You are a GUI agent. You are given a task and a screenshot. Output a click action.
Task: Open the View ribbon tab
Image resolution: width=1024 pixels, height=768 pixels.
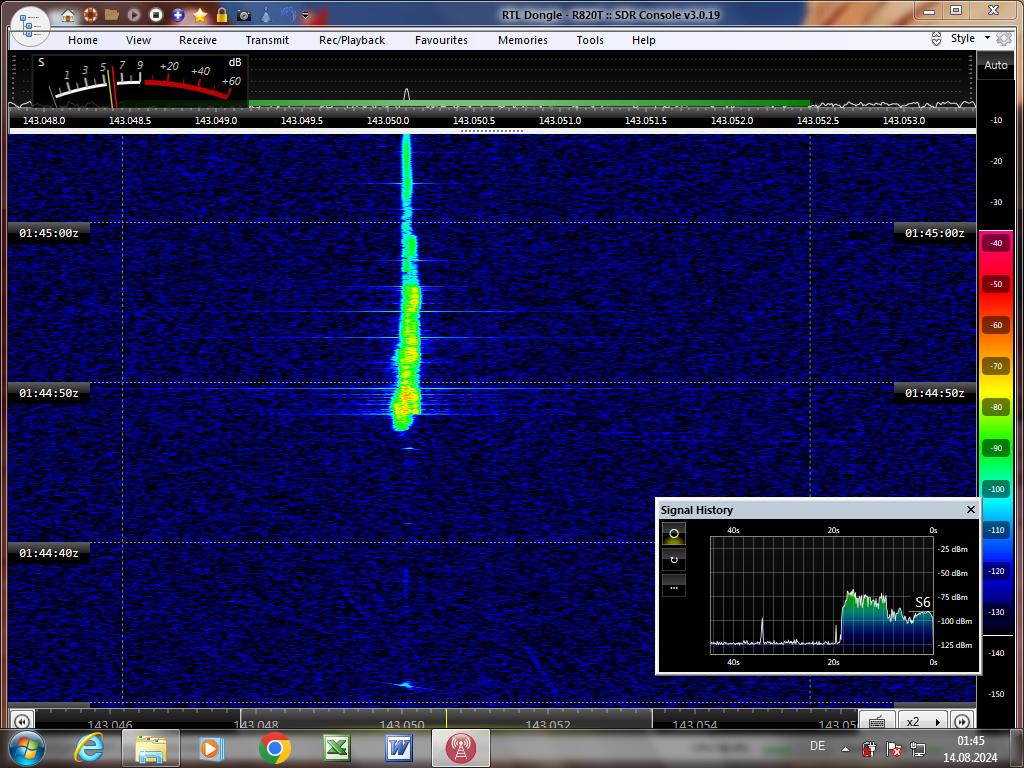(138, 40)
